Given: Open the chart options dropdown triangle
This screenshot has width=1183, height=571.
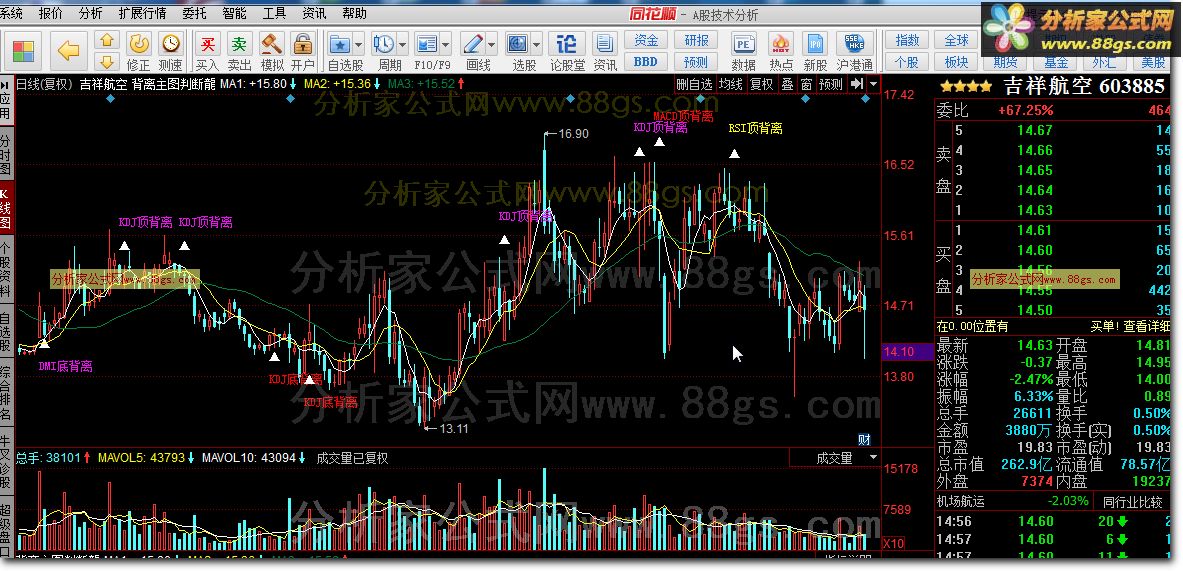Looking at the screenshot, I should (873, 84).
